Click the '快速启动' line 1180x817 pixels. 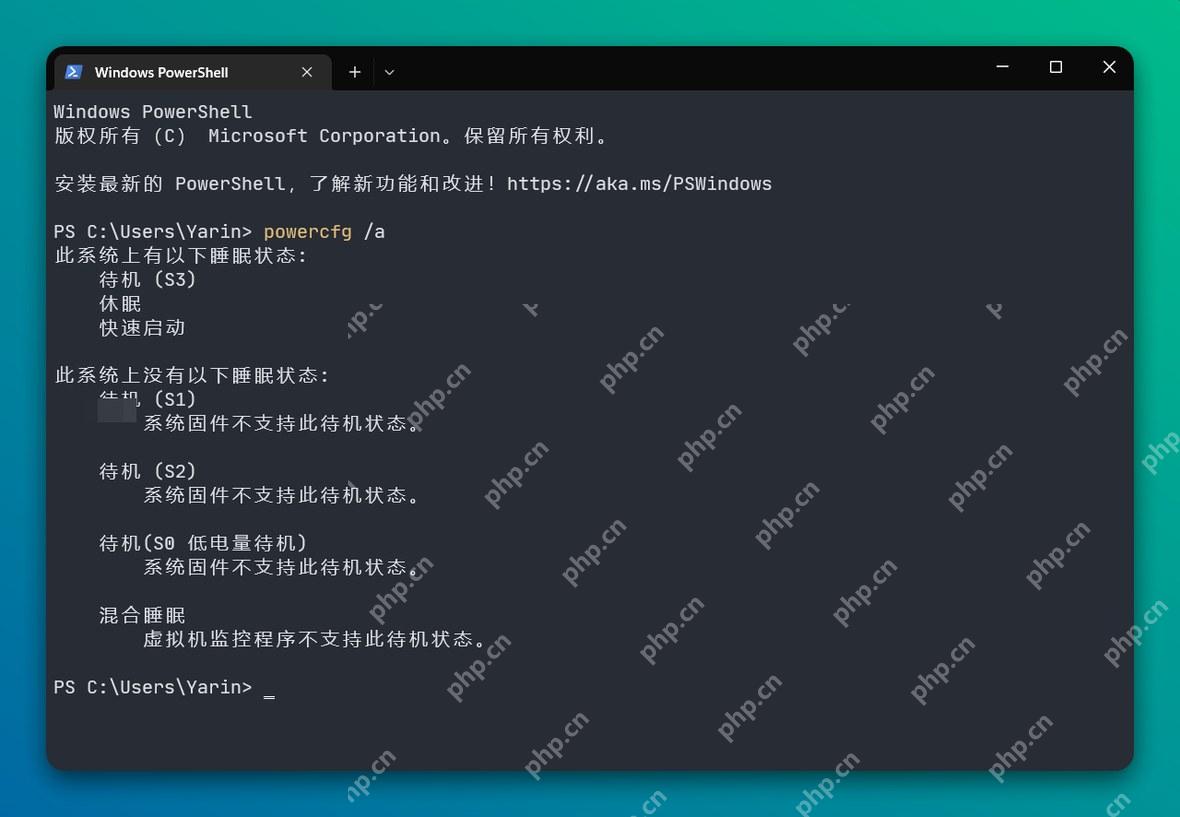(x=142, y=328)
